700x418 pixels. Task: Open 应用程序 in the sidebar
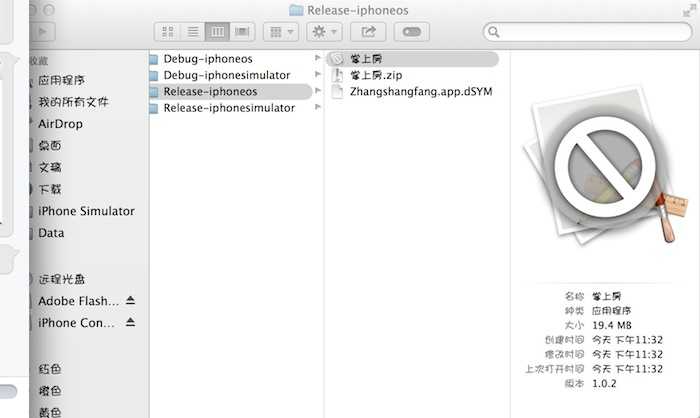point(61,80)
